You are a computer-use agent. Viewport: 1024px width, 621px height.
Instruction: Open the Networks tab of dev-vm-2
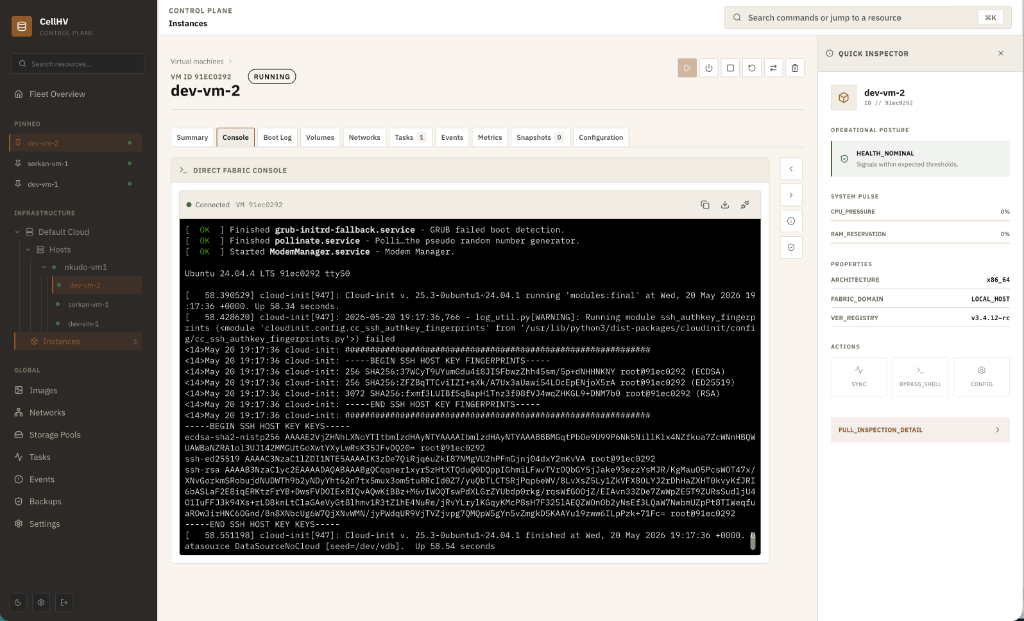coord(364,137)
